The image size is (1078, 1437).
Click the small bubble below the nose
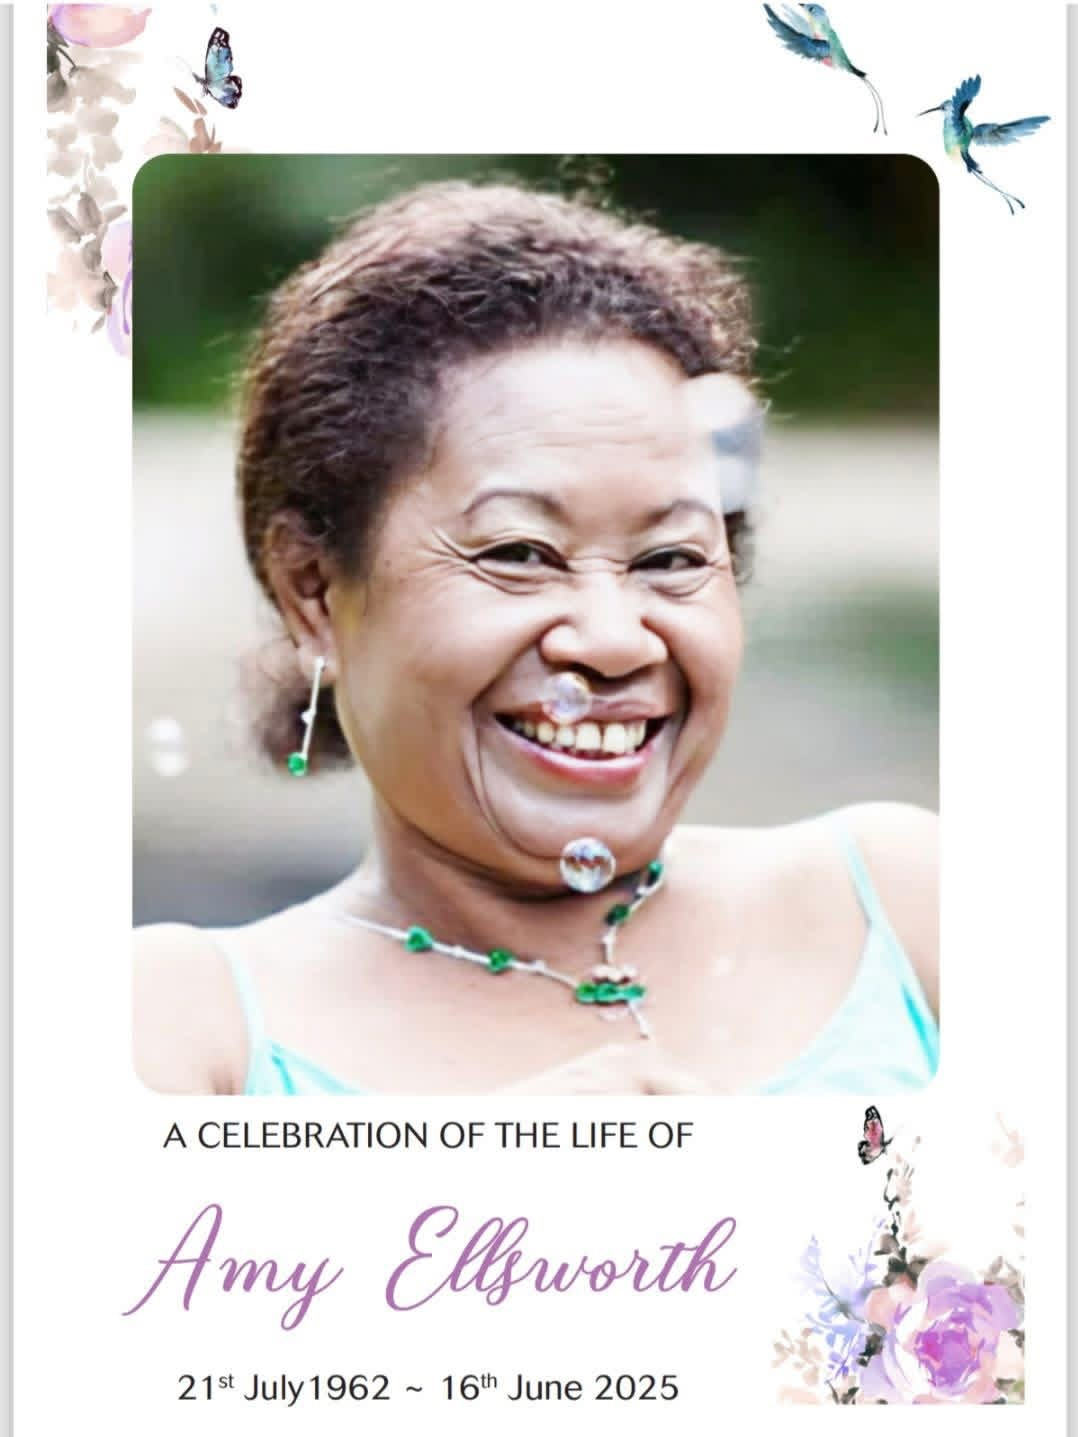click(x=566, y=698)
